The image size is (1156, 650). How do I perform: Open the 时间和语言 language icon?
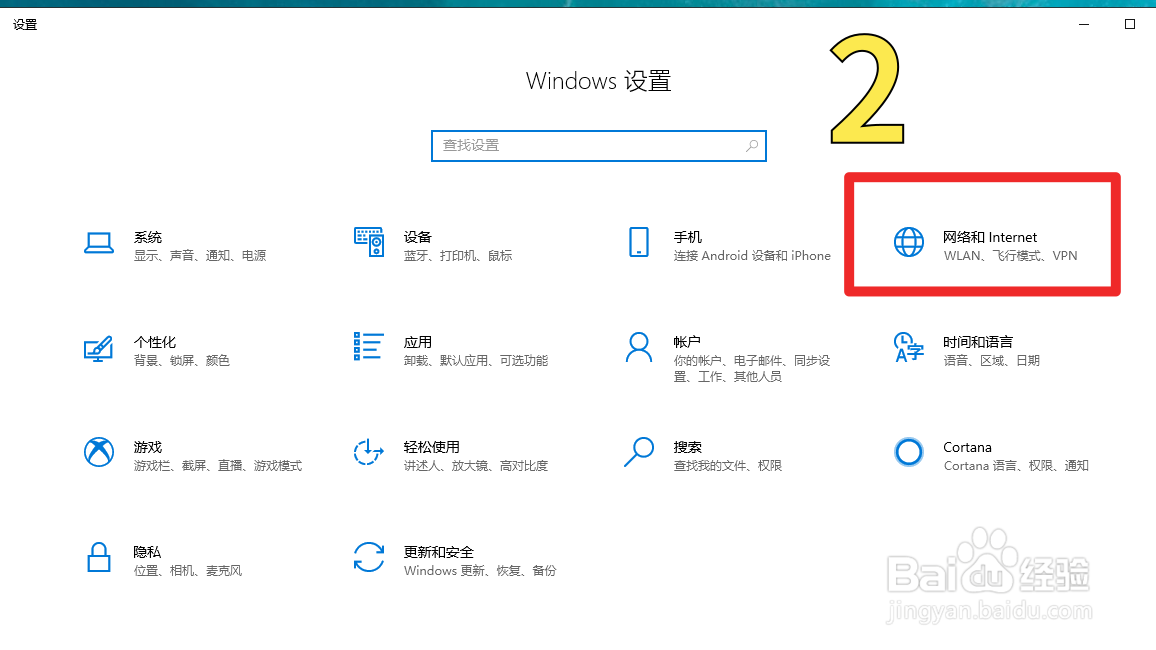pyautogui.click(x=908, y=347)
